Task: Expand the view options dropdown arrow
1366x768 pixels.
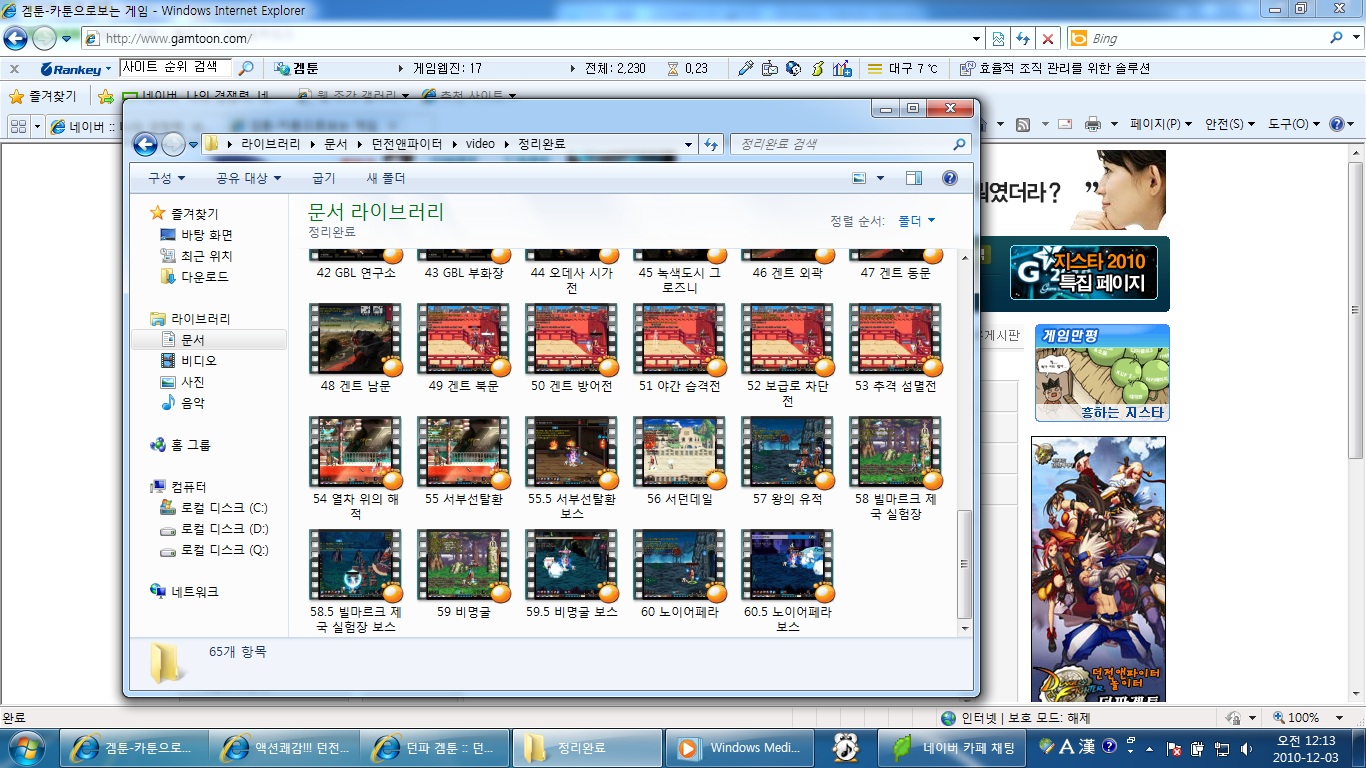Action: [880, 178]
